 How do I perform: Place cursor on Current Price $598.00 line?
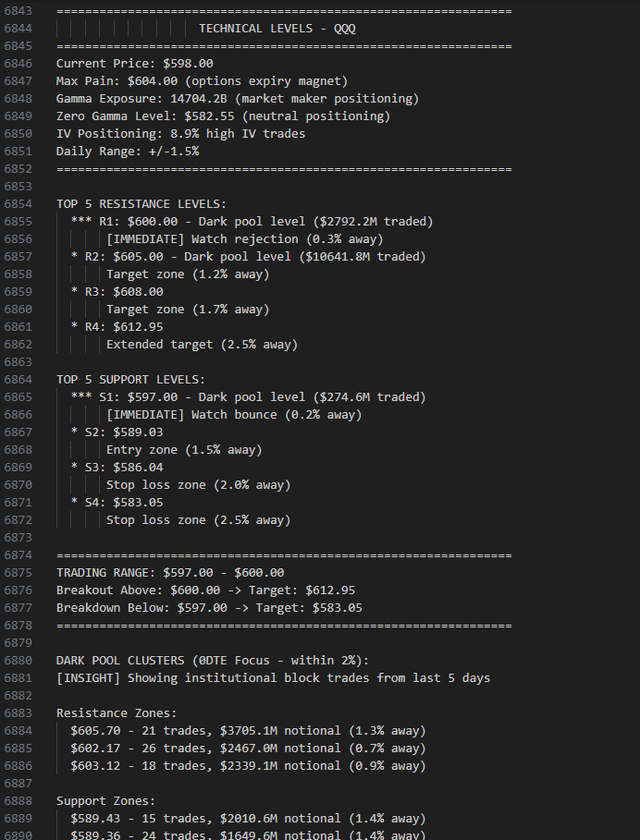point(134,63)
